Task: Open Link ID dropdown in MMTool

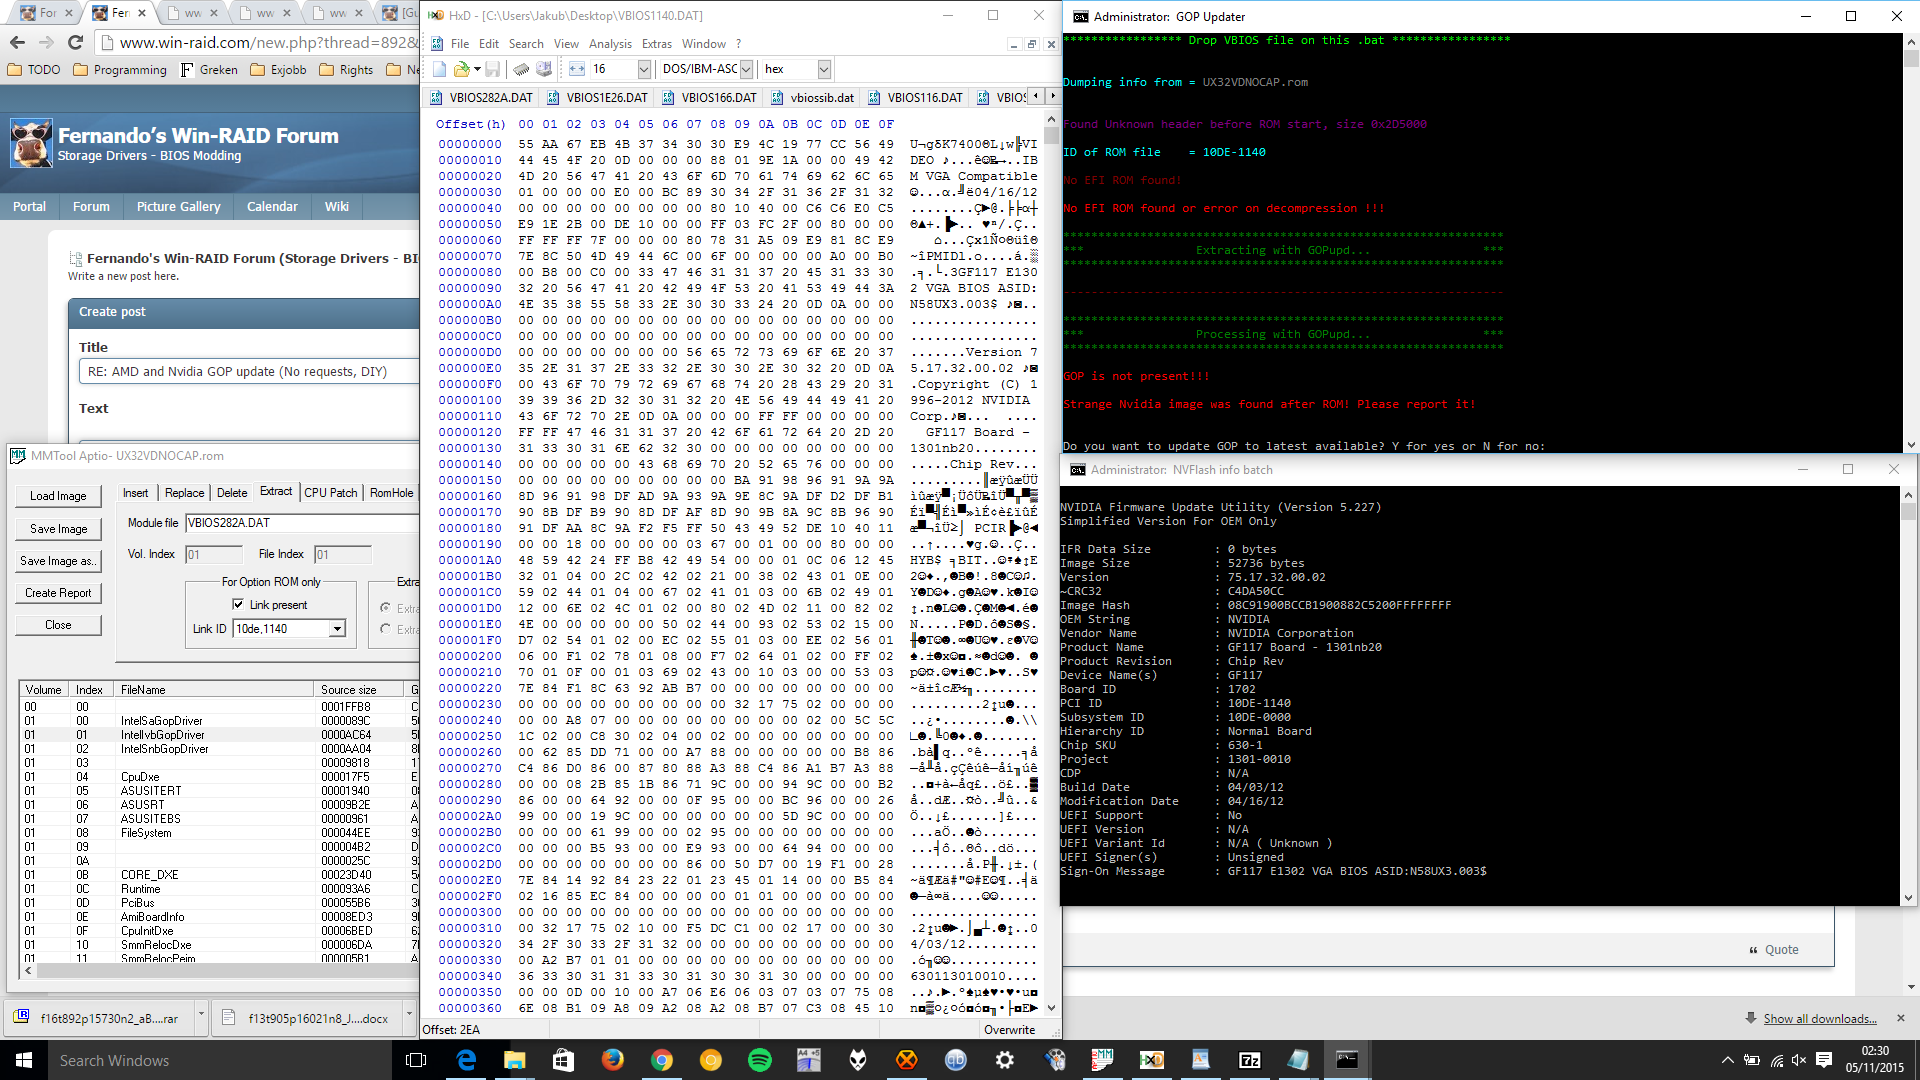Action: 337,628
